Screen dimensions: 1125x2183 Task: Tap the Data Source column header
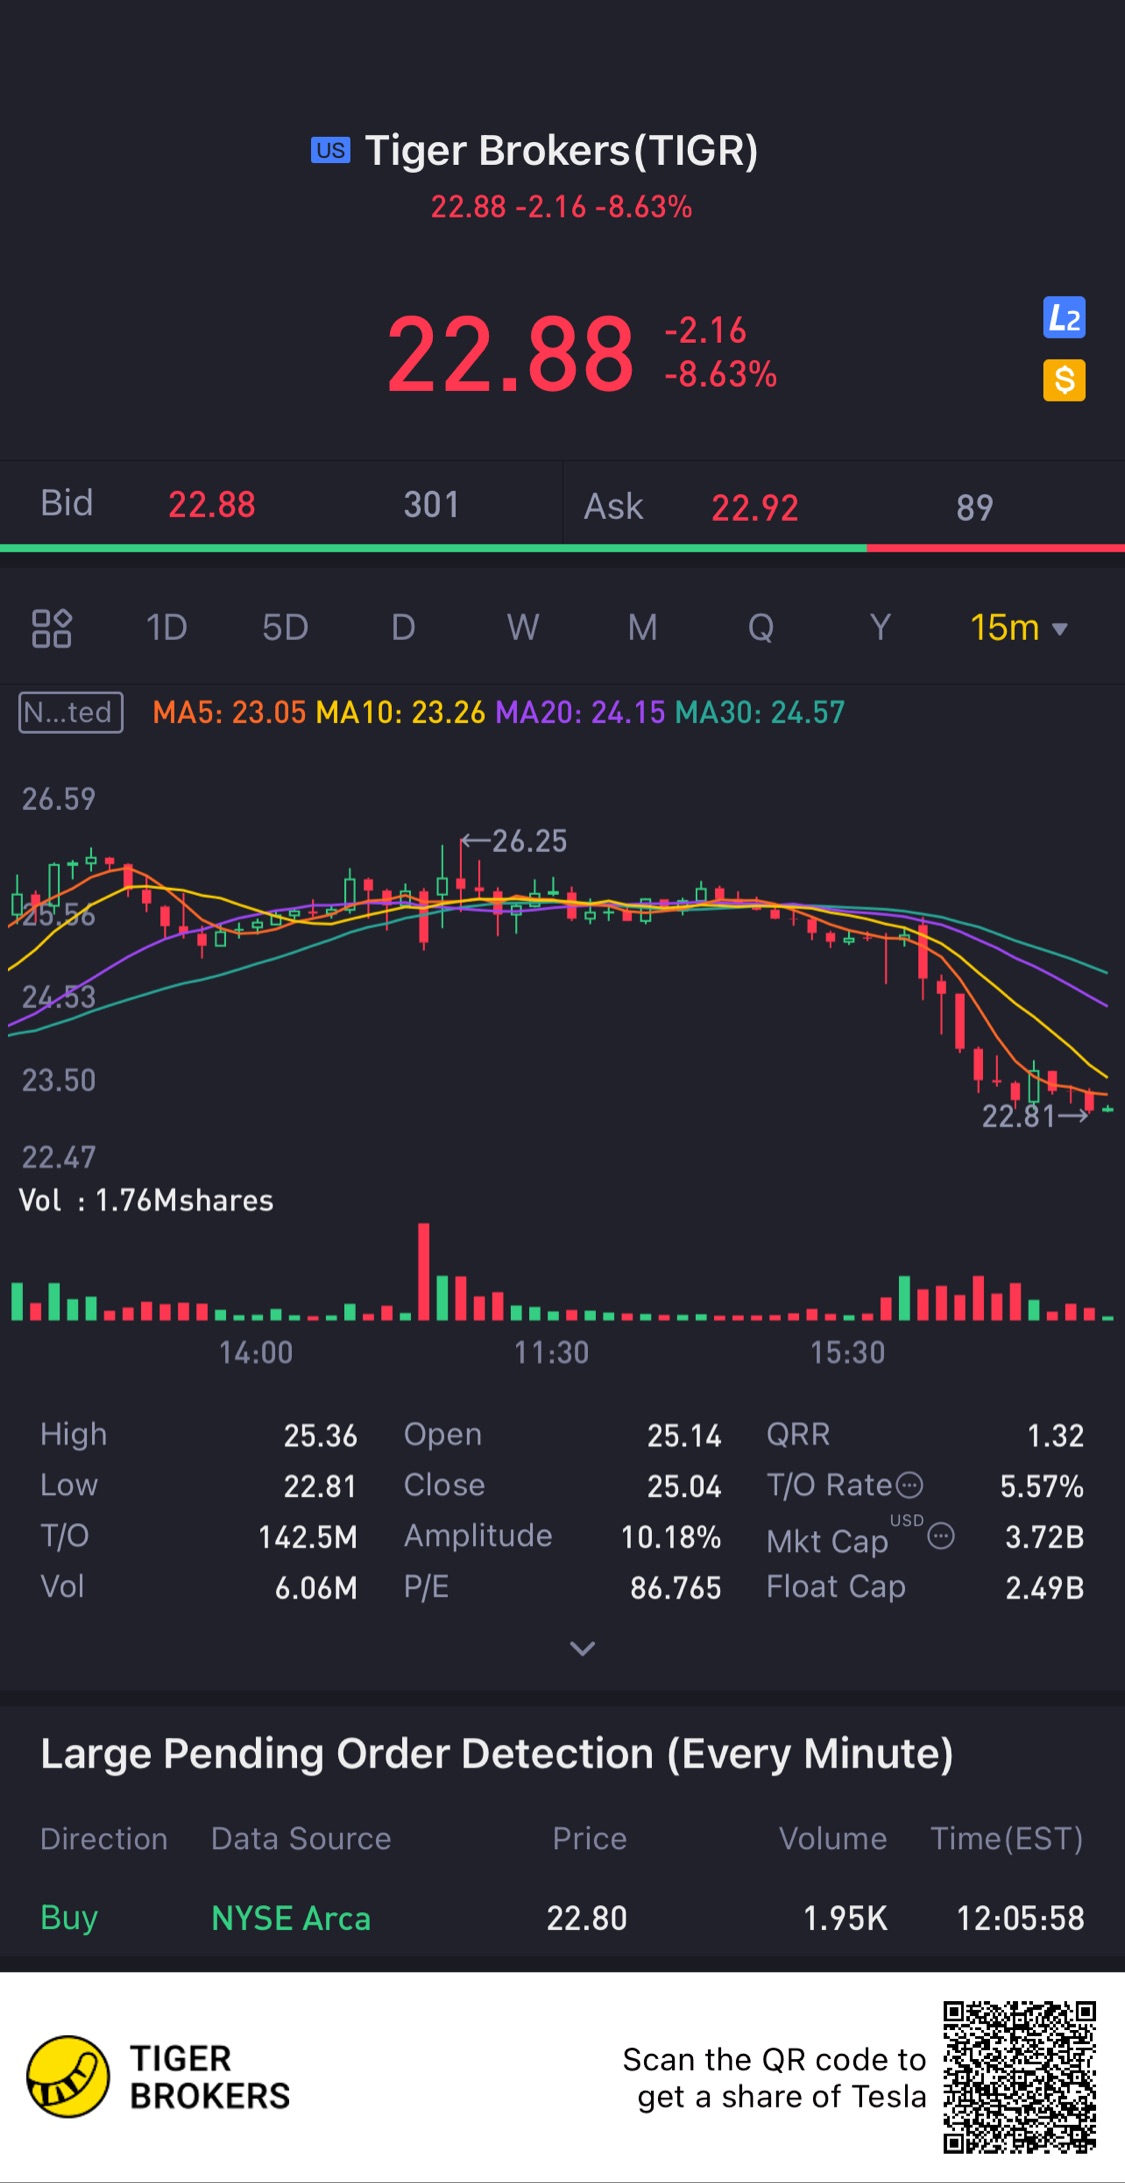301,1839
